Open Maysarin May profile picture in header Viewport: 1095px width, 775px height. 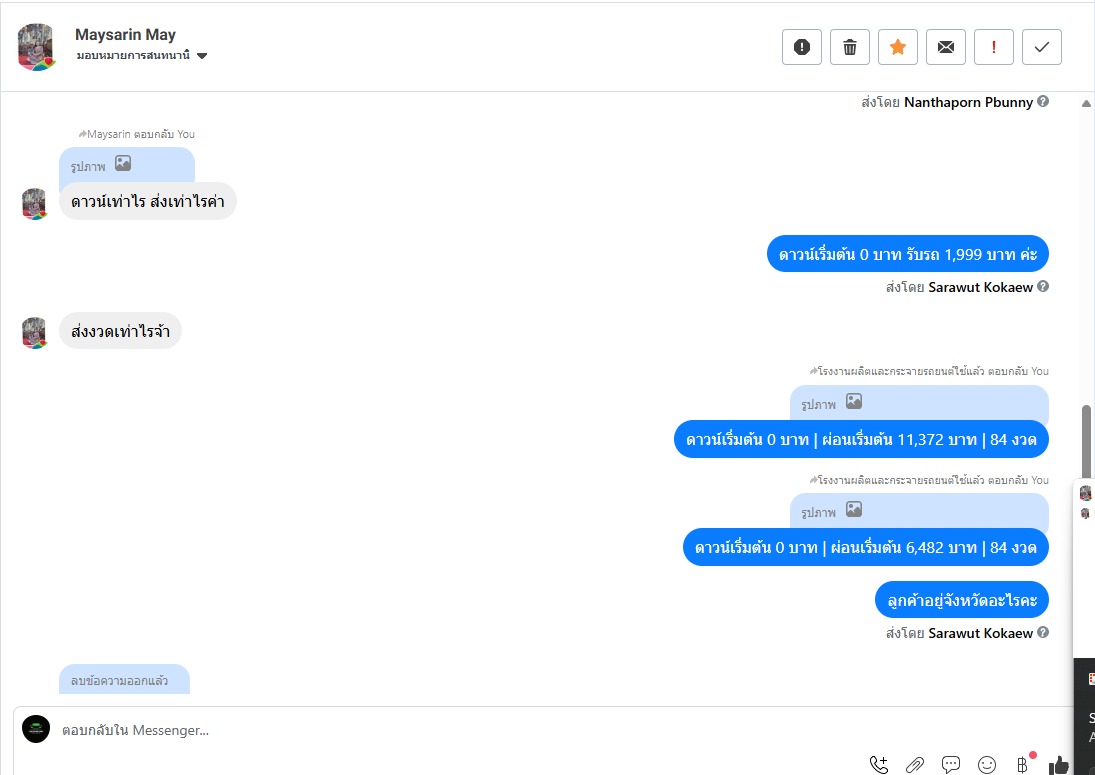[x=36, y=47]
